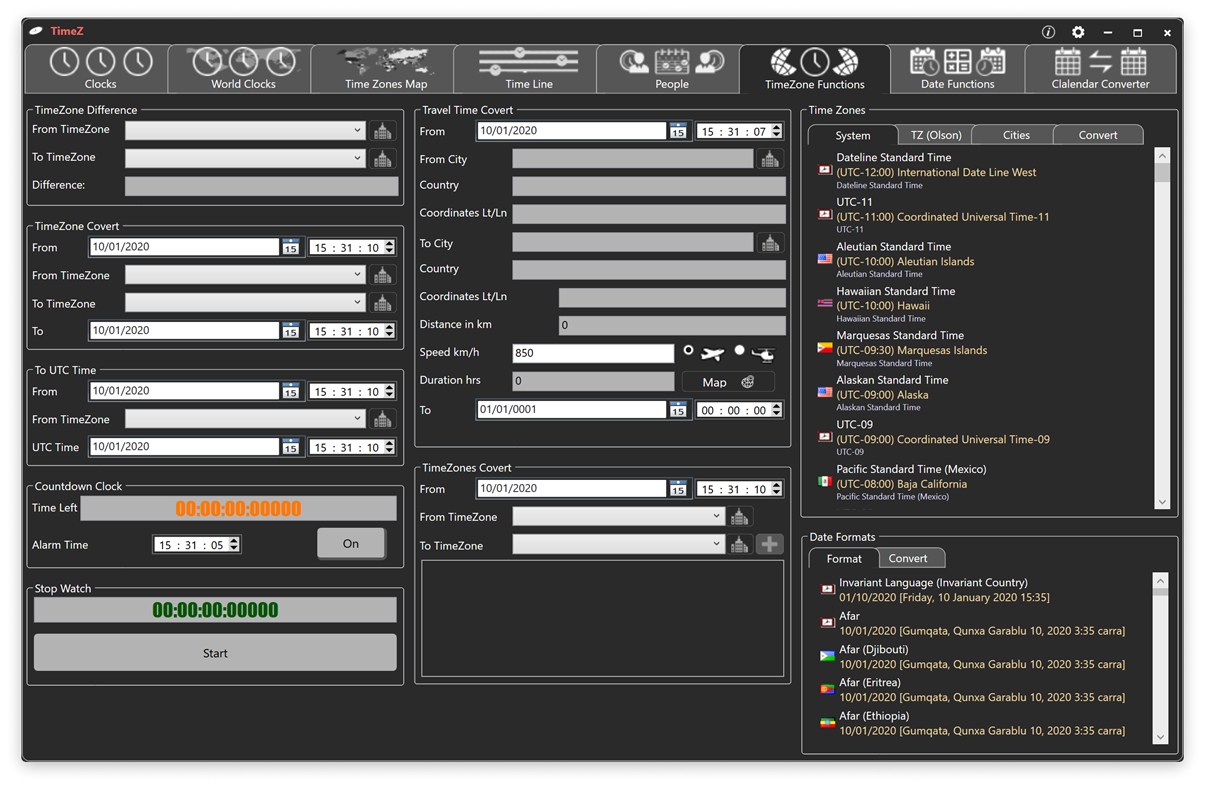Turn On the countdown alarm
This screenshot has height=787, width=1205.
click(351, 544)
